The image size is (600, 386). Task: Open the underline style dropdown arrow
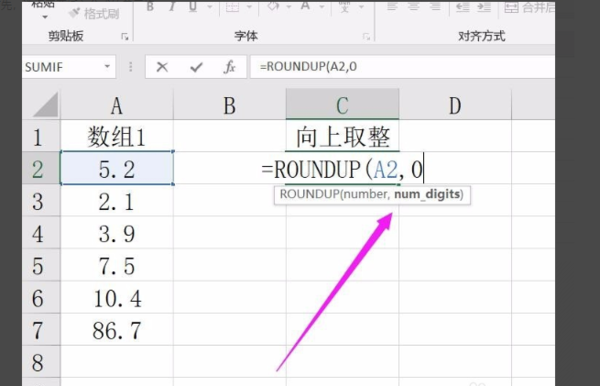pos(209,7)
